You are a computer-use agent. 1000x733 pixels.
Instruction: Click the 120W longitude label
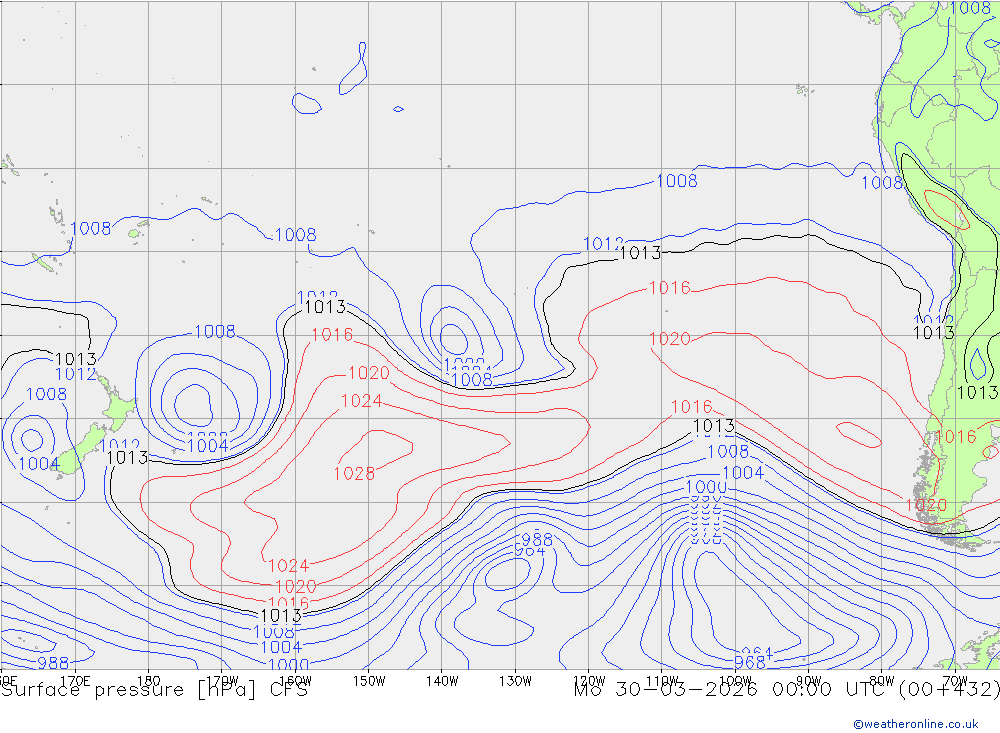tap(589, 681)
